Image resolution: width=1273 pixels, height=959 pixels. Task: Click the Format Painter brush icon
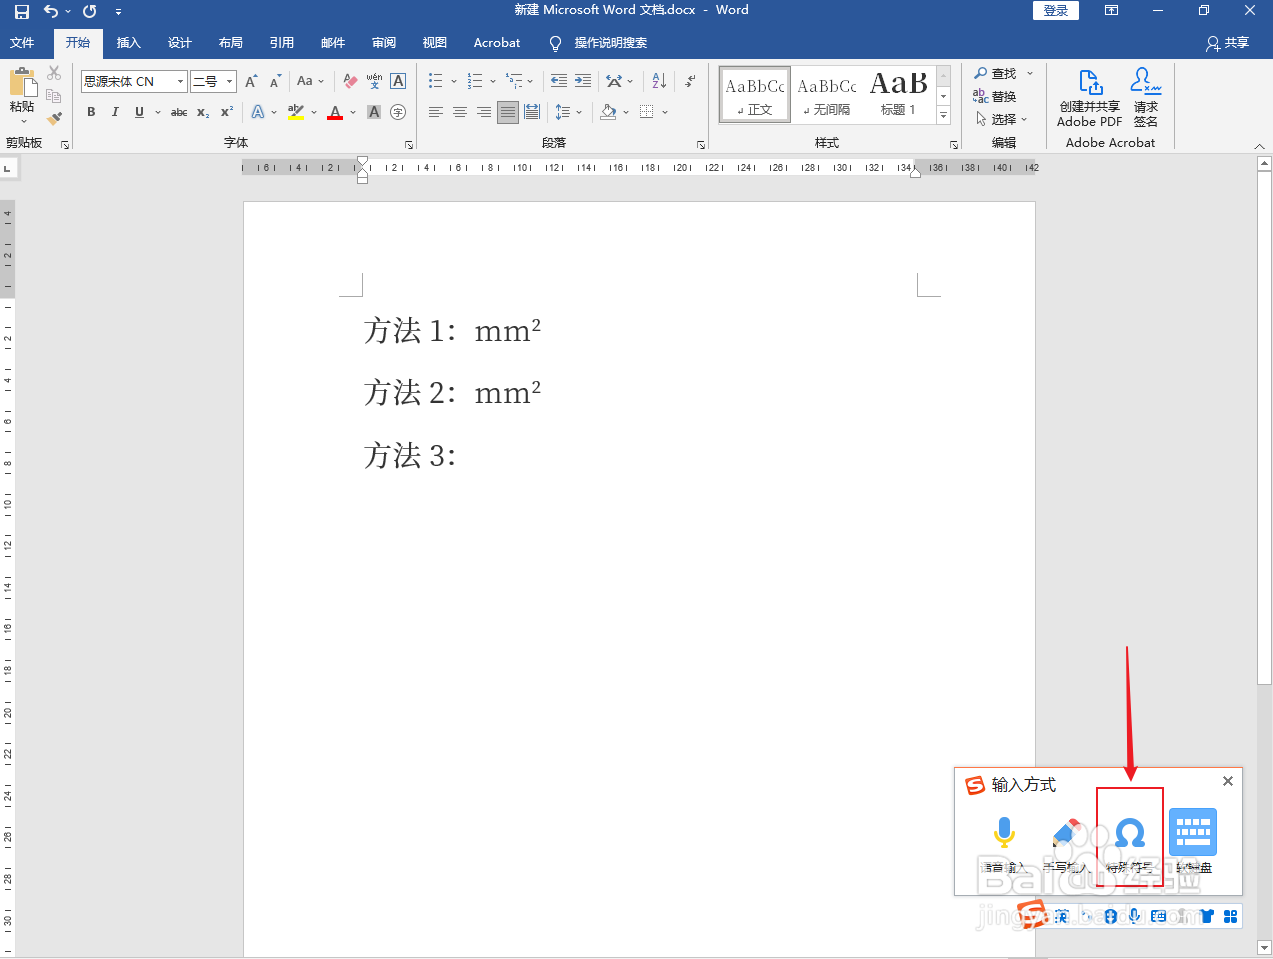(55, 119)
